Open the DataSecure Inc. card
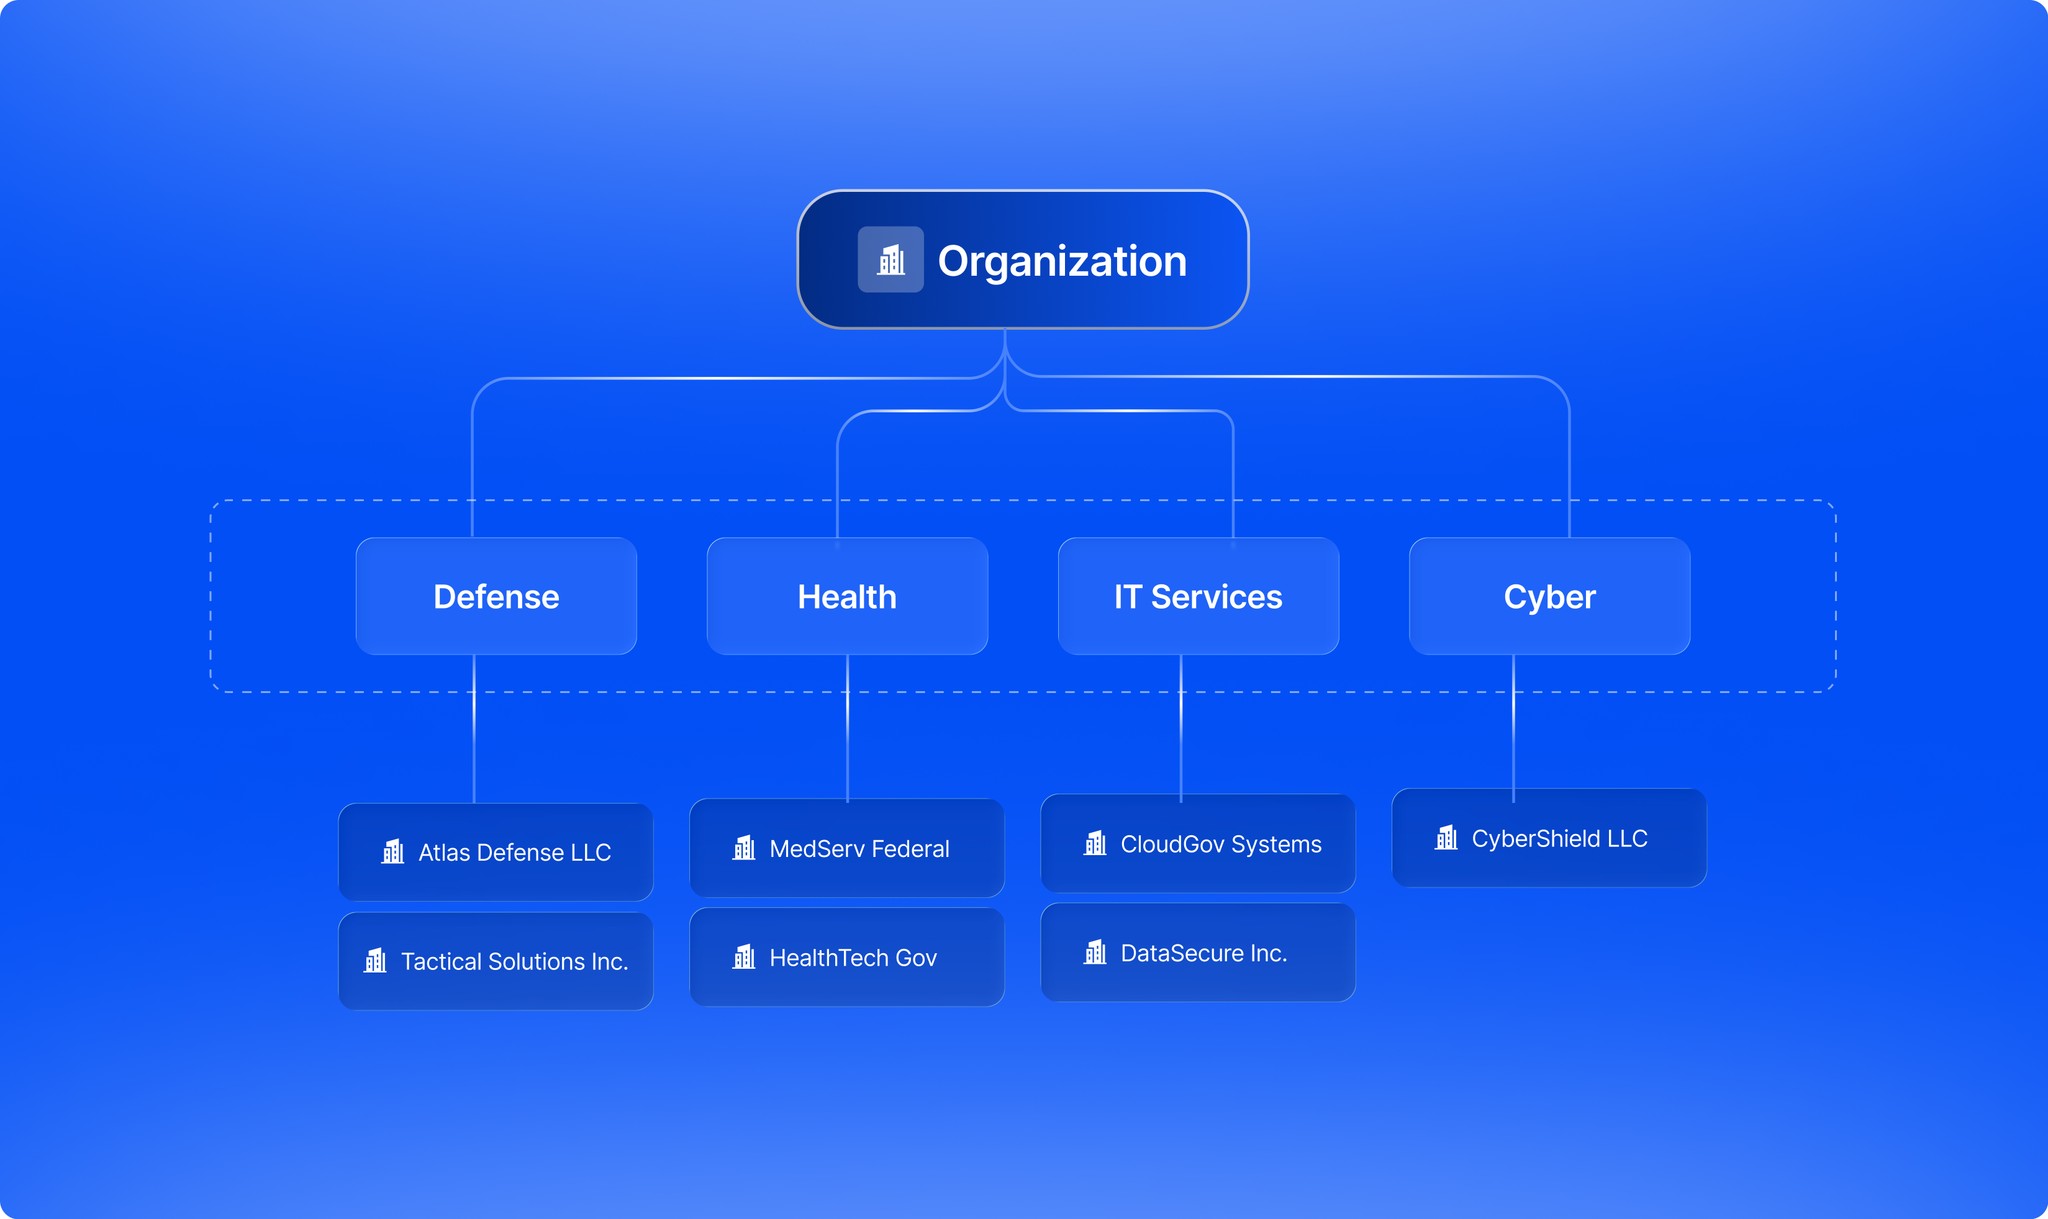The image size is (2048, 1219). click(1203, 954)
